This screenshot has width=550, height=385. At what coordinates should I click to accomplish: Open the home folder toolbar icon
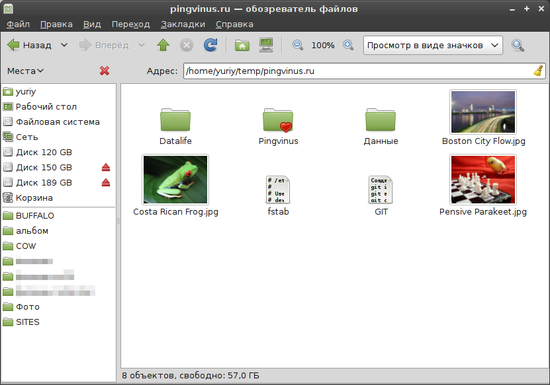click(x=242, y=45)
